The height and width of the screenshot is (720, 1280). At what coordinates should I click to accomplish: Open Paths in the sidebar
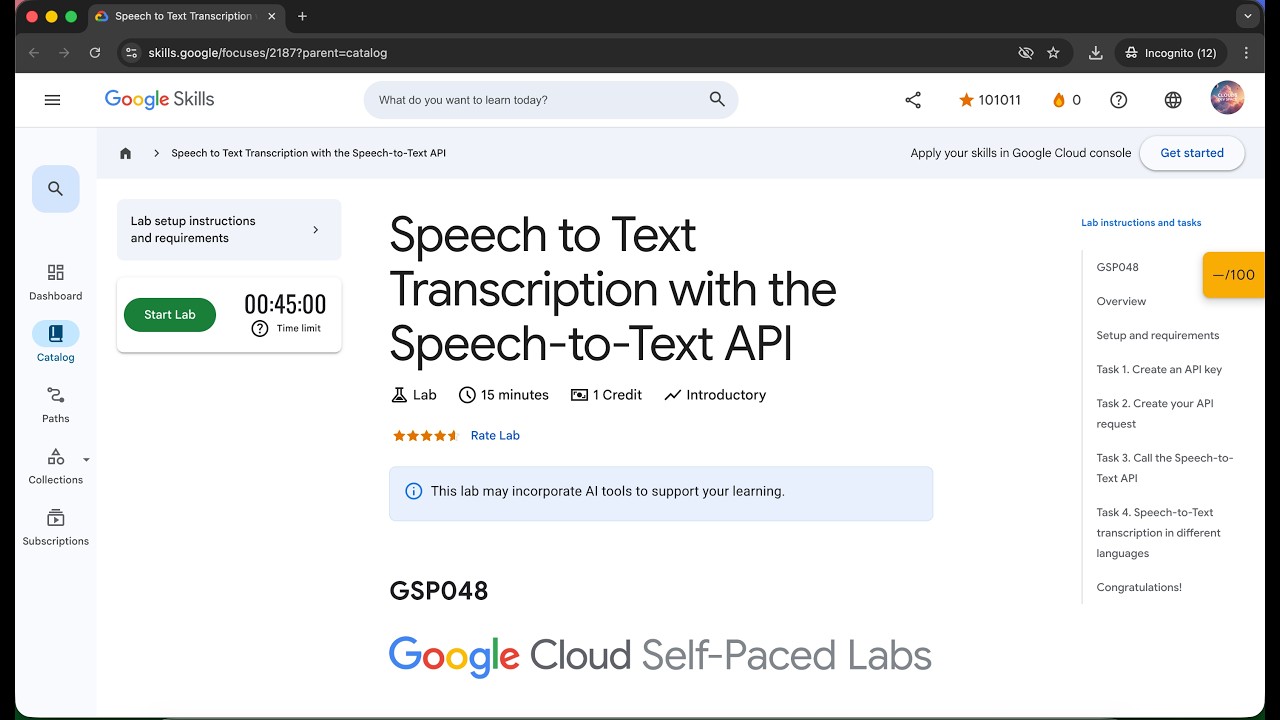56,405
